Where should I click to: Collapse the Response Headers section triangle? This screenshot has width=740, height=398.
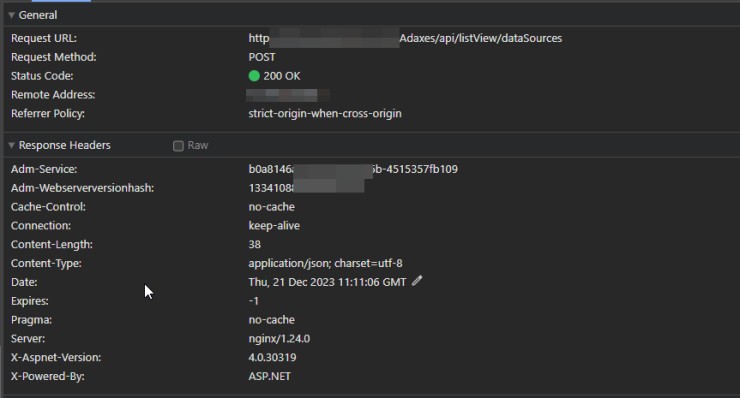(11, 145)
